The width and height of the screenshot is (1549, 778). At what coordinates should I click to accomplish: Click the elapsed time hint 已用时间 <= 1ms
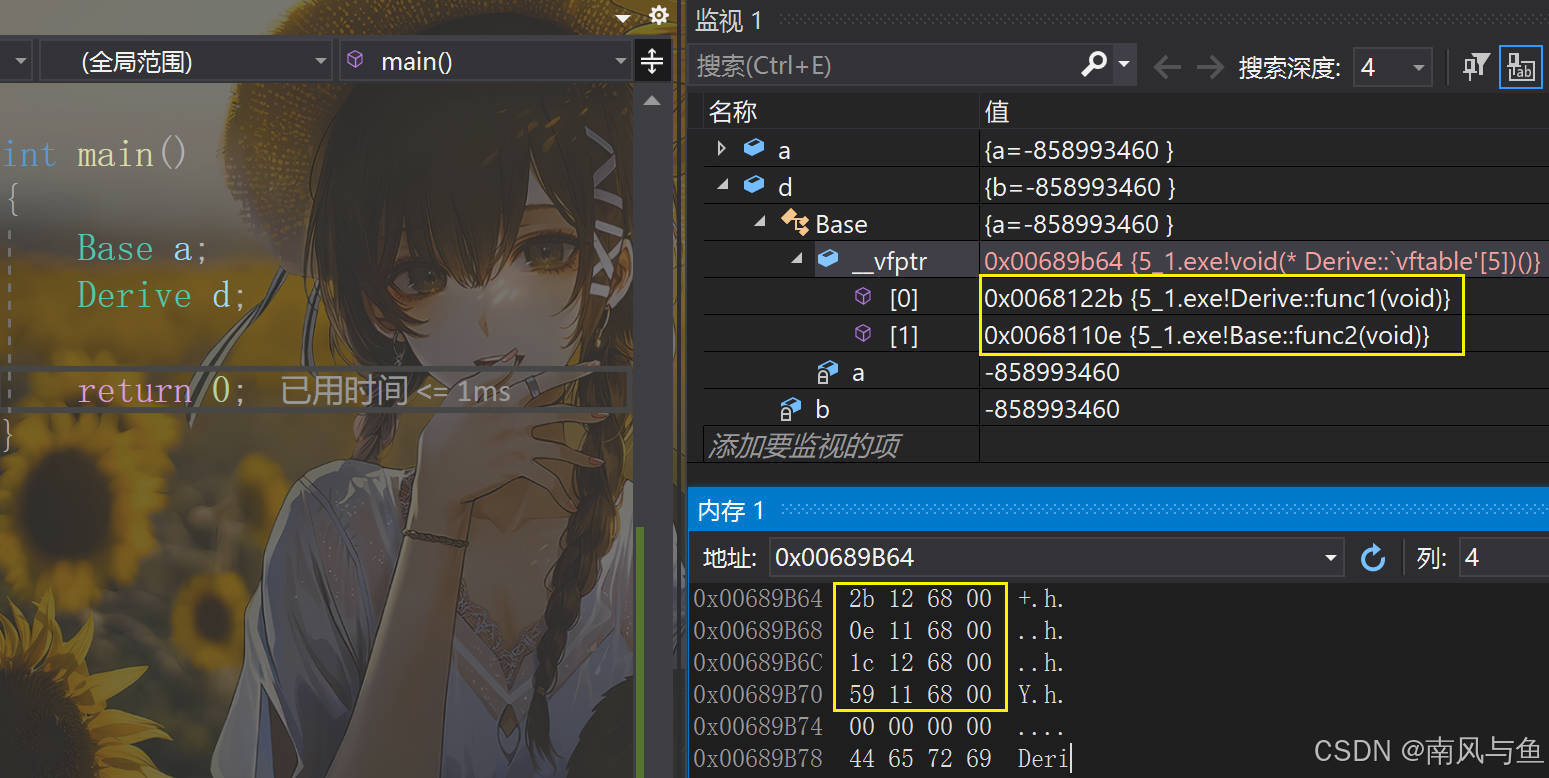point(395,391)
